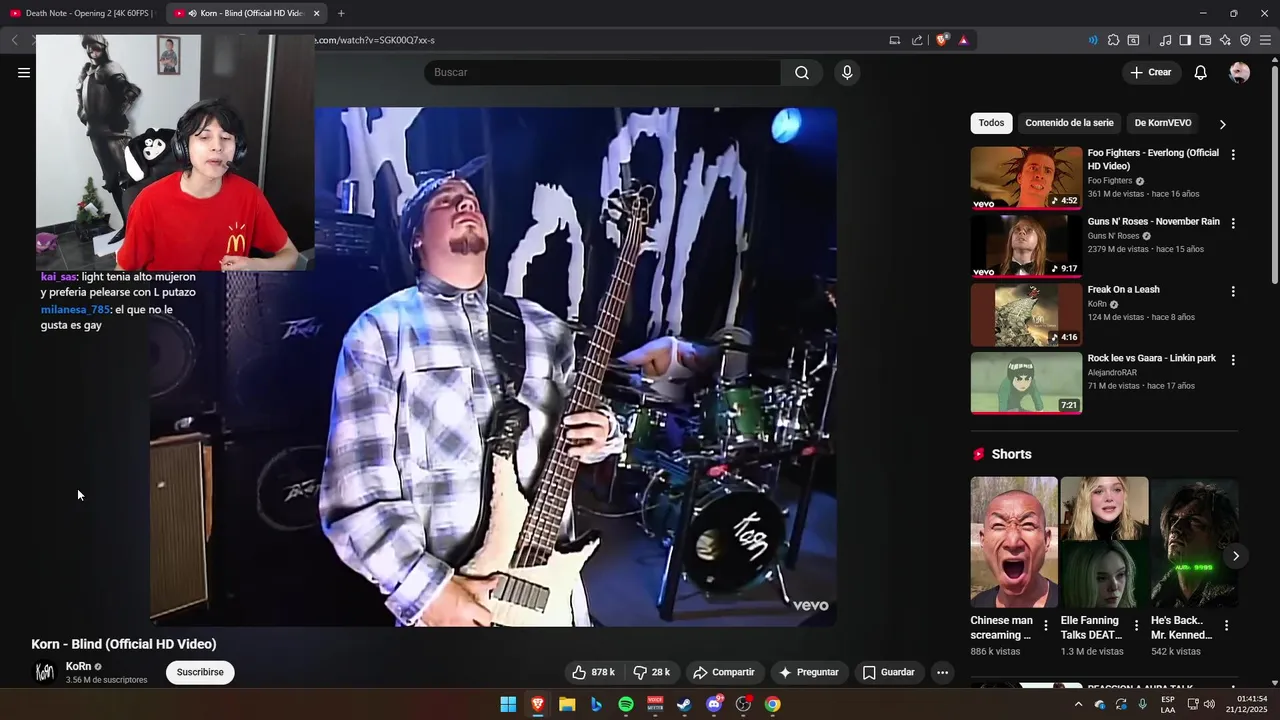The height and width of the screenshot is (720, 1280).
Task: Open Freak On a Leash video title
Action: click(1124, 290)
